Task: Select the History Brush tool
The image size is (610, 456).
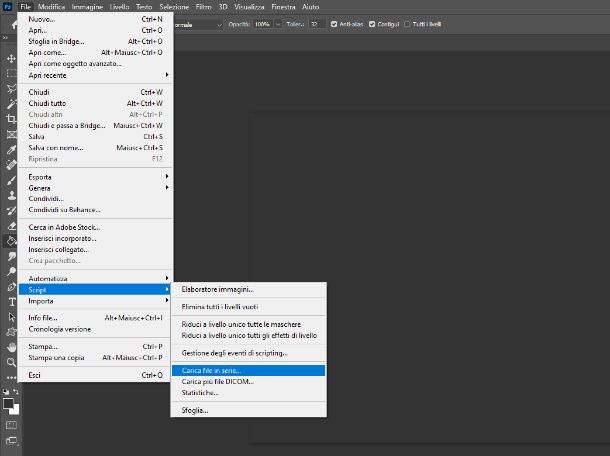Action: [x=11, y=210]
